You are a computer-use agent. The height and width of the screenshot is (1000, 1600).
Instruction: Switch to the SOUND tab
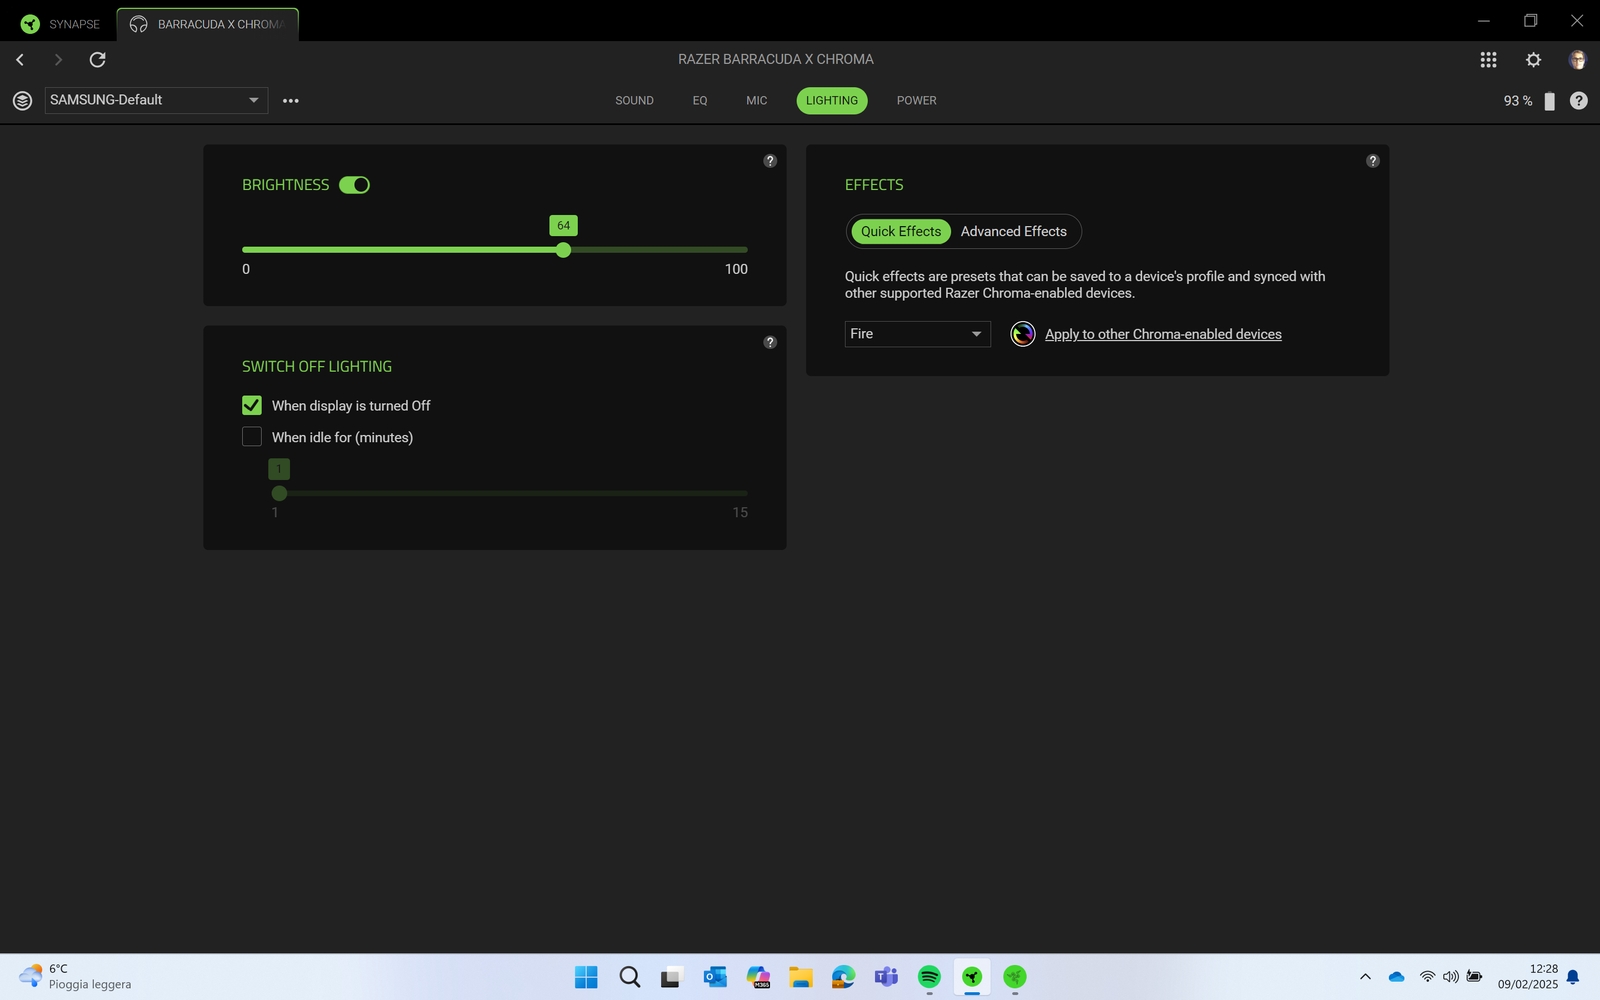coord(634,101)
